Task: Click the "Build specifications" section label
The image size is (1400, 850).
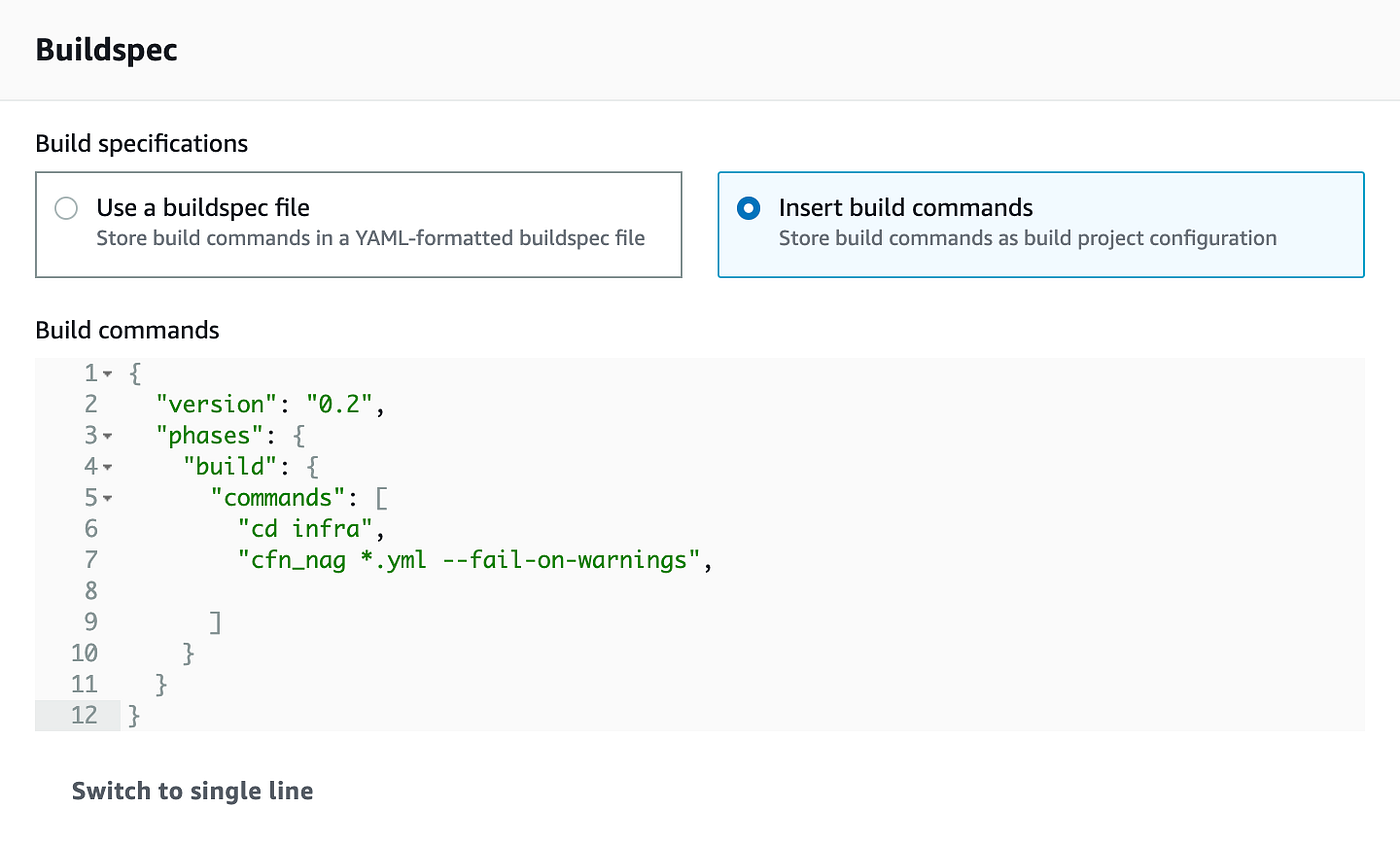Action: [141, 143]
